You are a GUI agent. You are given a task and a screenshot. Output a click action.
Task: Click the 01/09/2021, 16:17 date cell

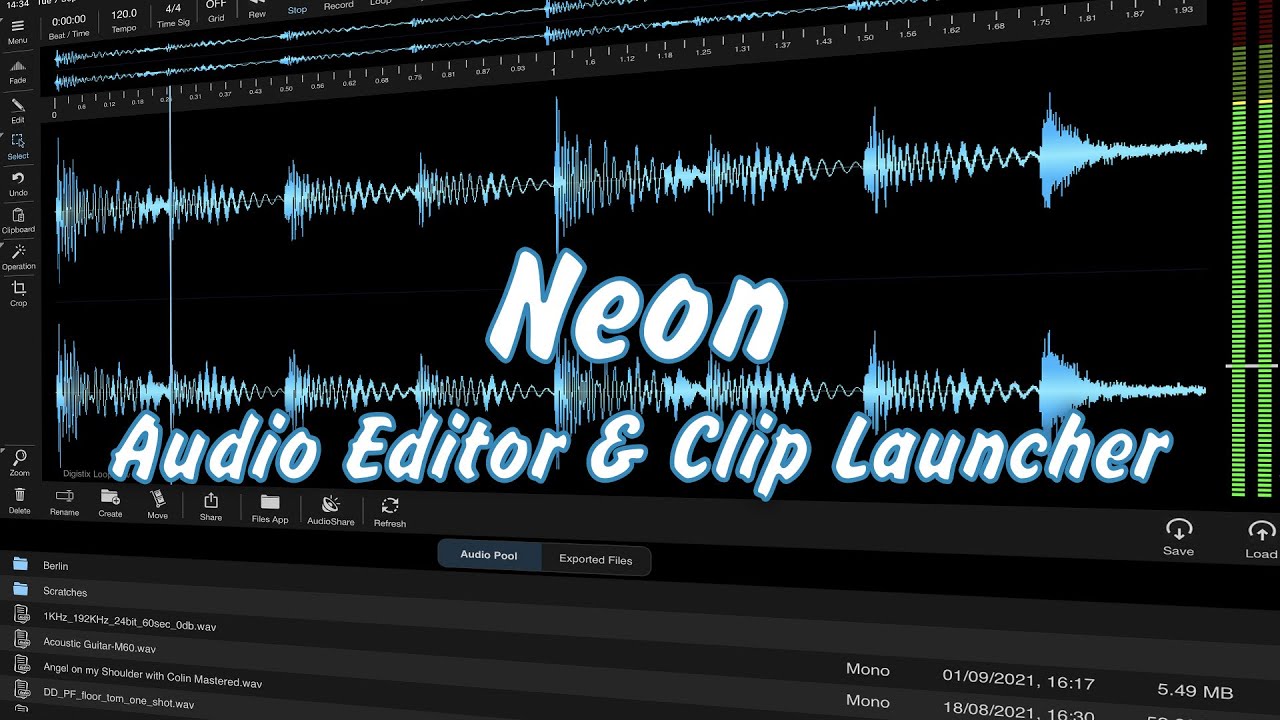[1018, 680]
